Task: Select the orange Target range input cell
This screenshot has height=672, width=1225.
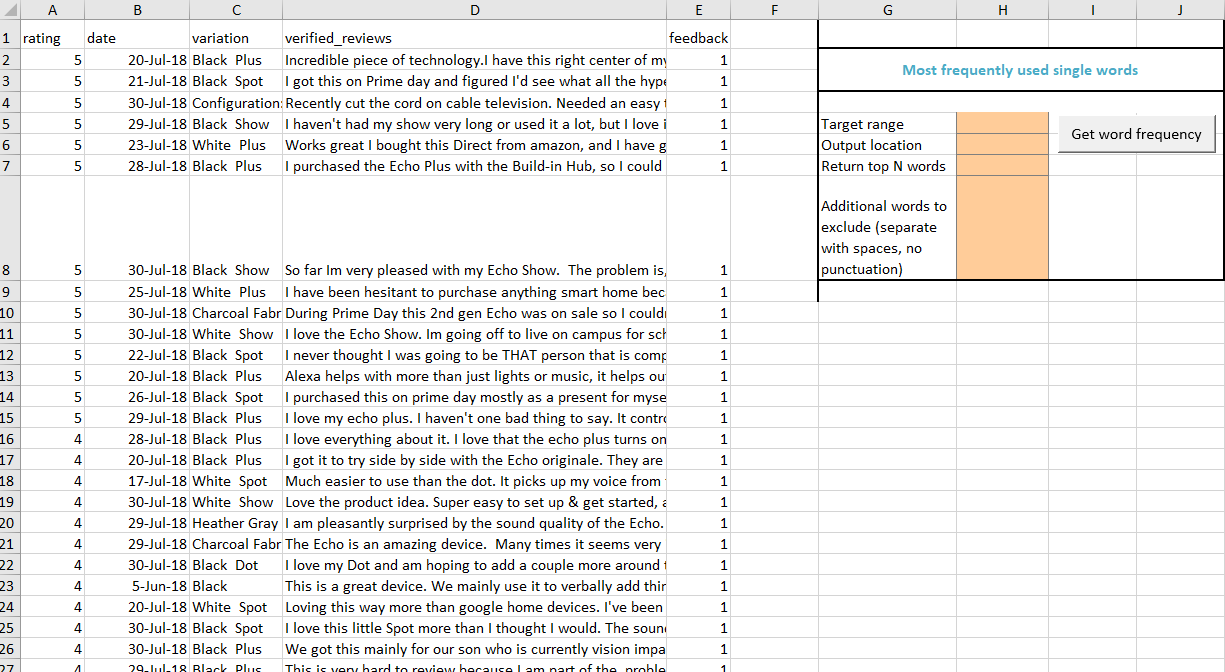Action: (x=1002, y=124)
